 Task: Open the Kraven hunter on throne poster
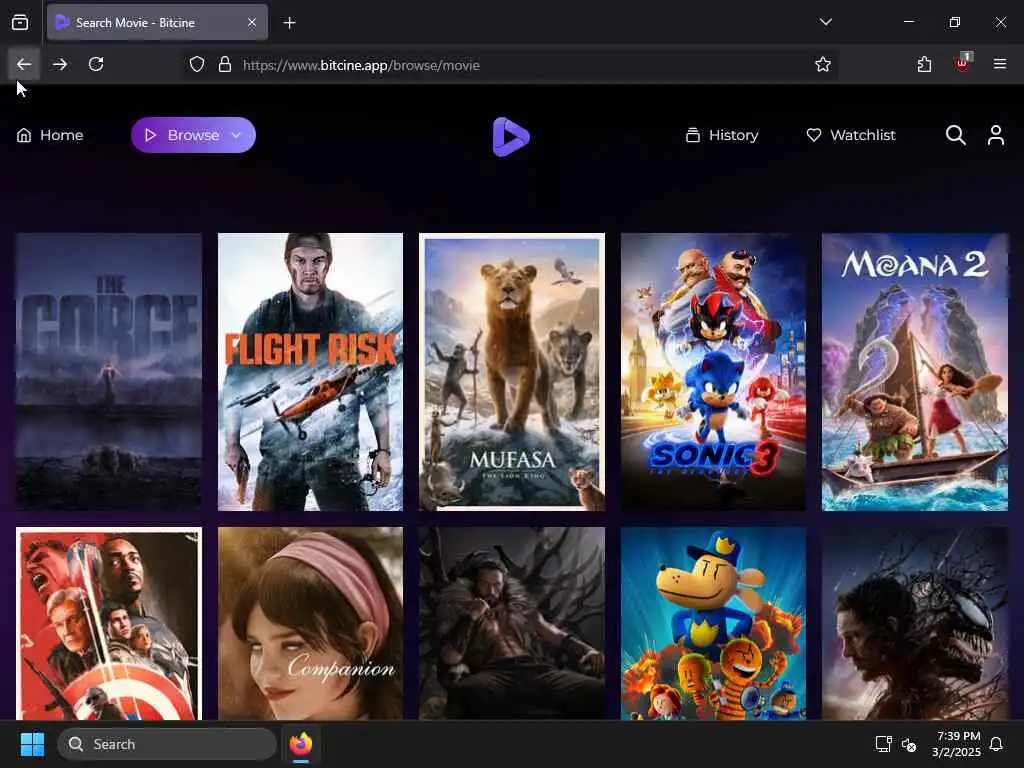pyautogui.click(x=512, y=624)
